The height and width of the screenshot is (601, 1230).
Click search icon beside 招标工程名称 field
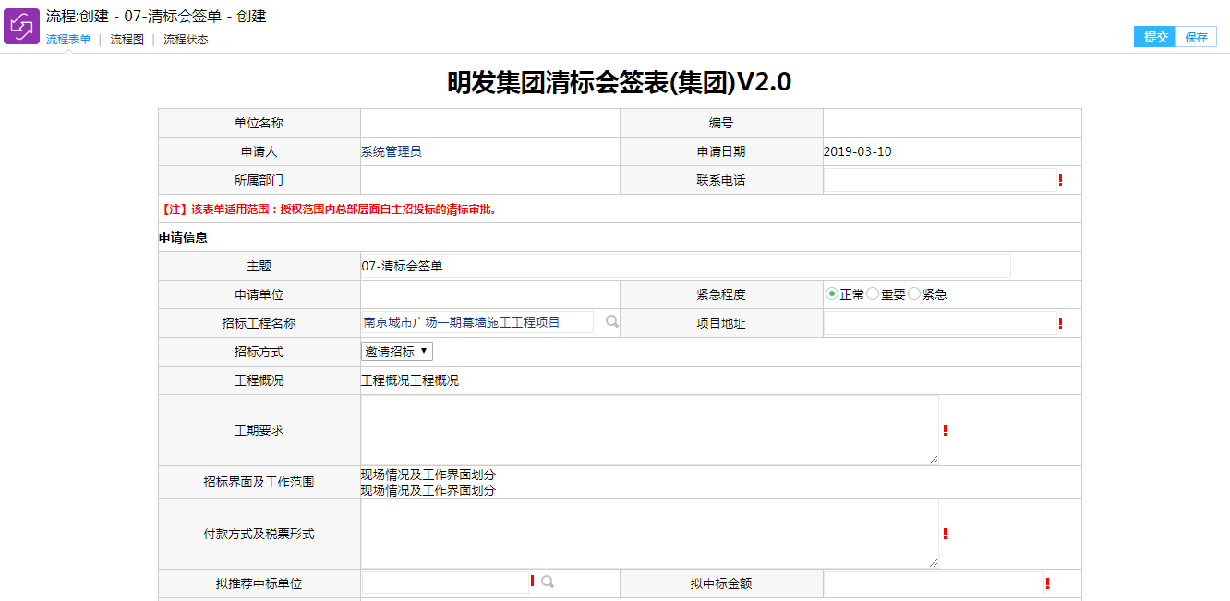pos(612,322)
